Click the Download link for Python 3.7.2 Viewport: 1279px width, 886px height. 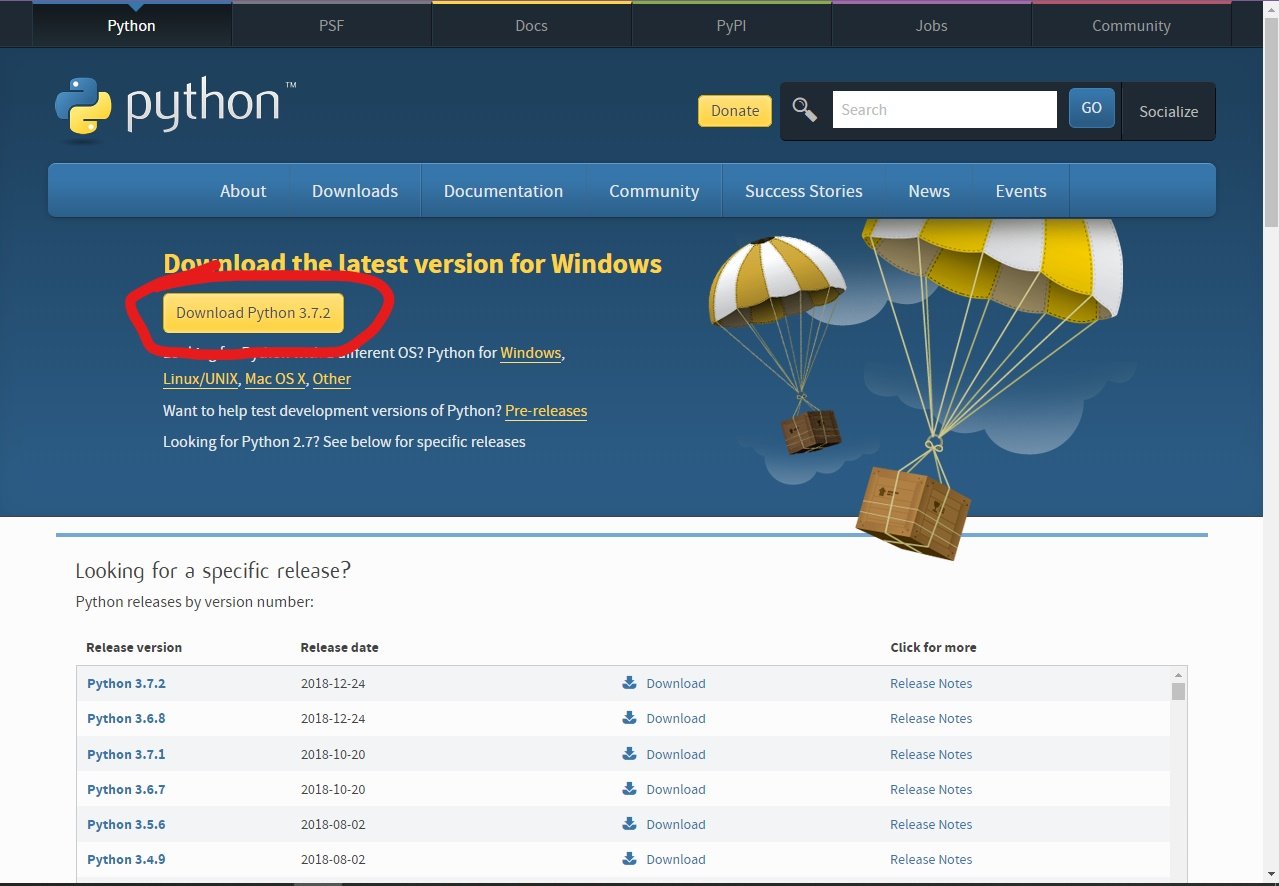[676, 683]
